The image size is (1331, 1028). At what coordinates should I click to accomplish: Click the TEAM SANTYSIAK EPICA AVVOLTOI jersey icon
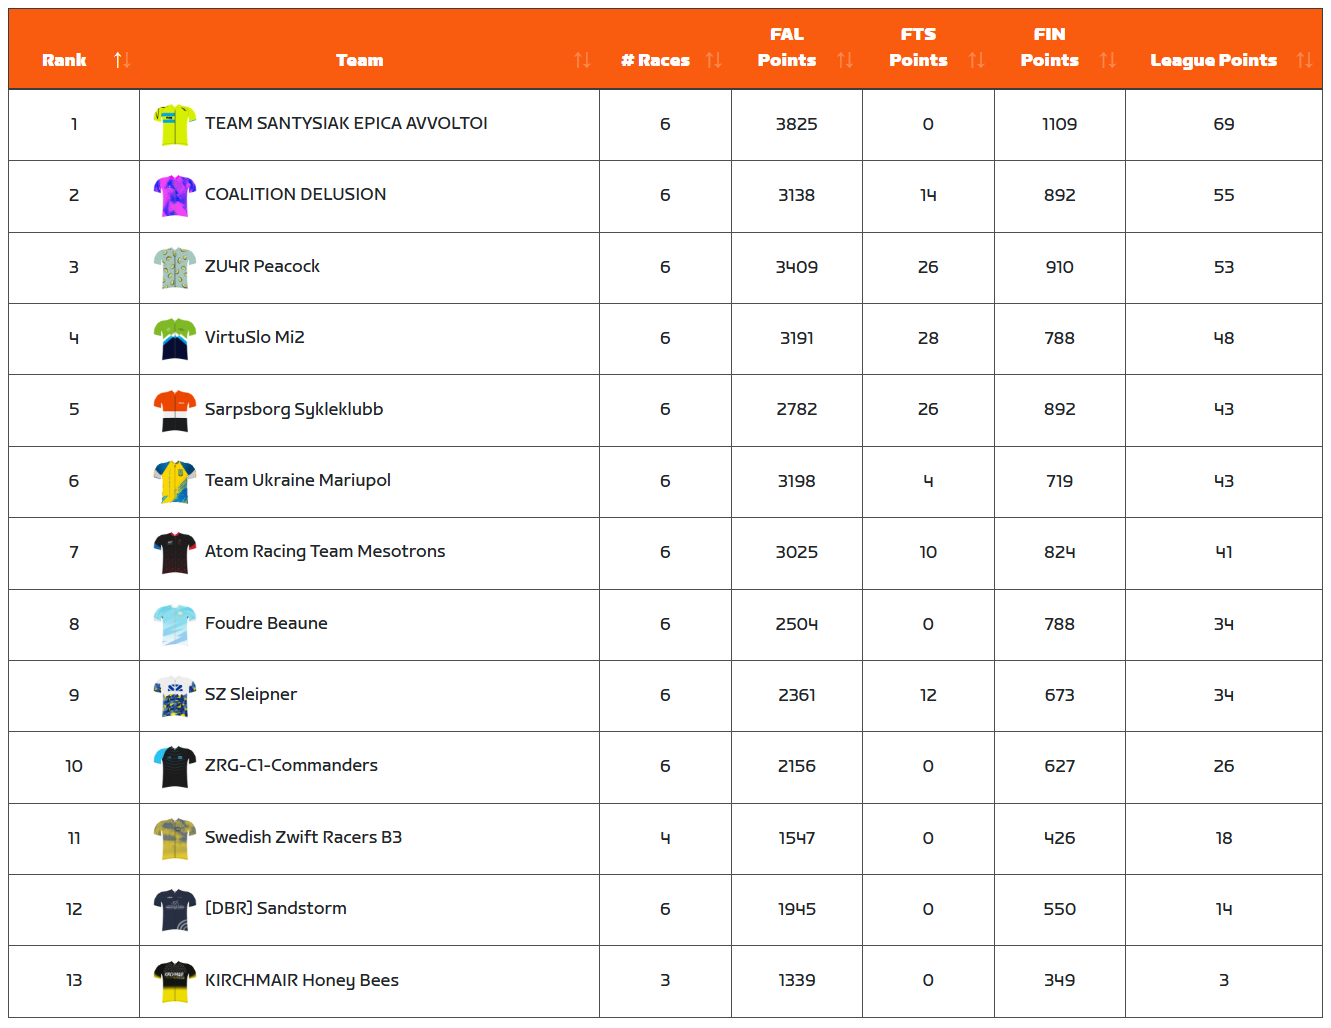(x=175, y=125)
